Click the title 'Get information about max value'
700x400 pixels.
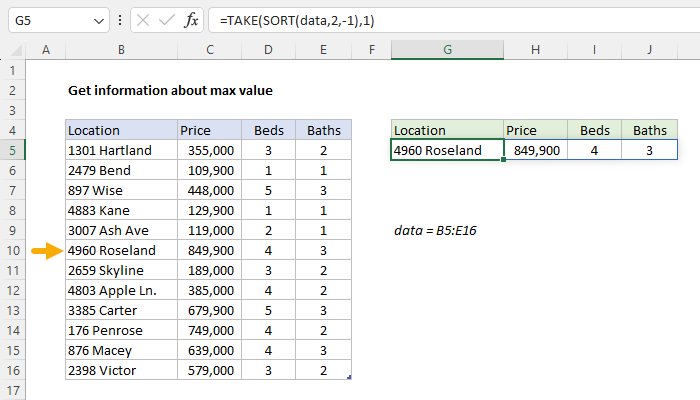(x=170, y=90)
